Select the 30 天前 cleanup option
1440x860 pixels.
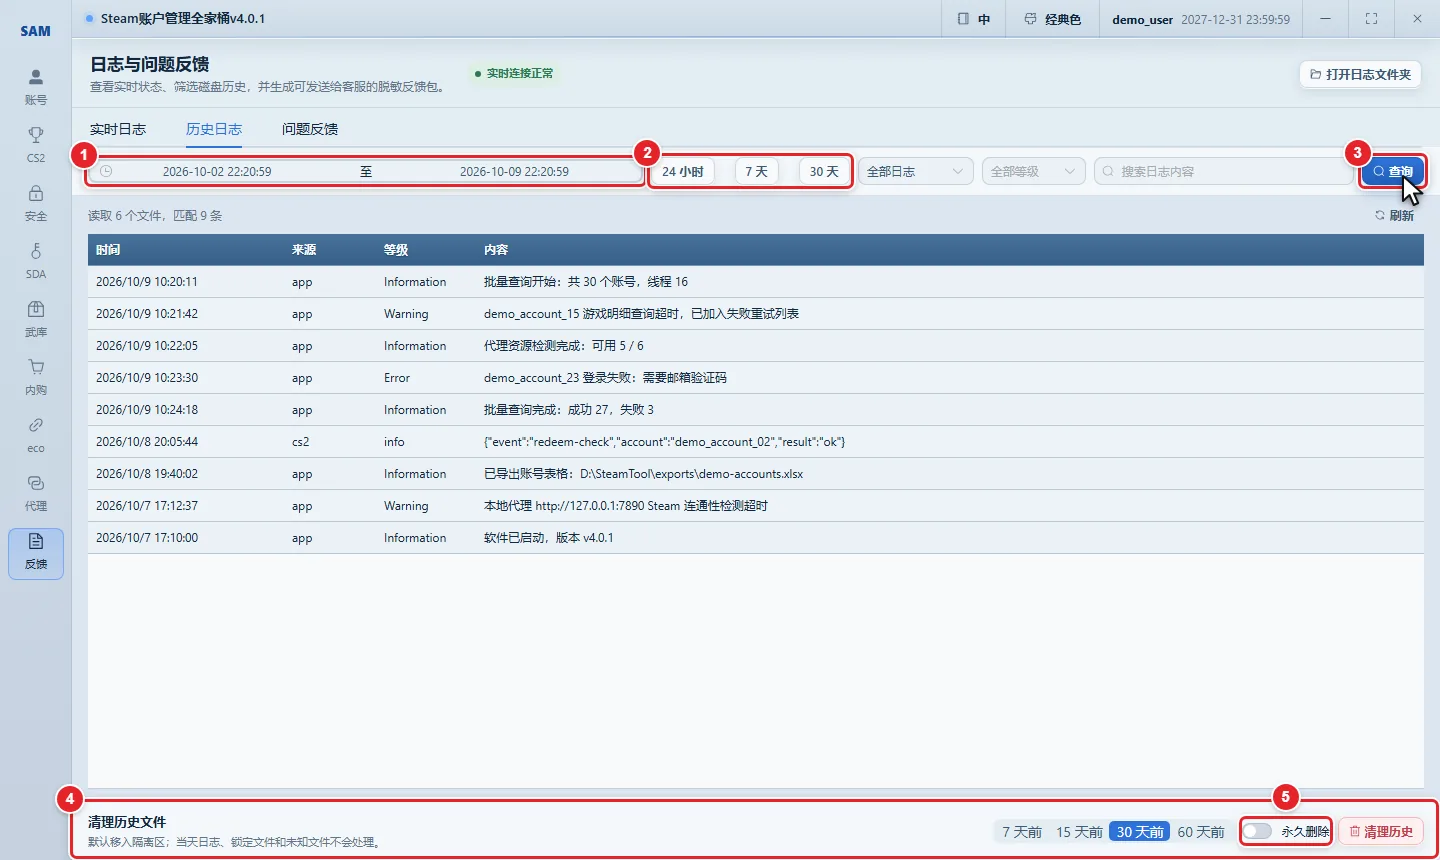coord(1140,832)
